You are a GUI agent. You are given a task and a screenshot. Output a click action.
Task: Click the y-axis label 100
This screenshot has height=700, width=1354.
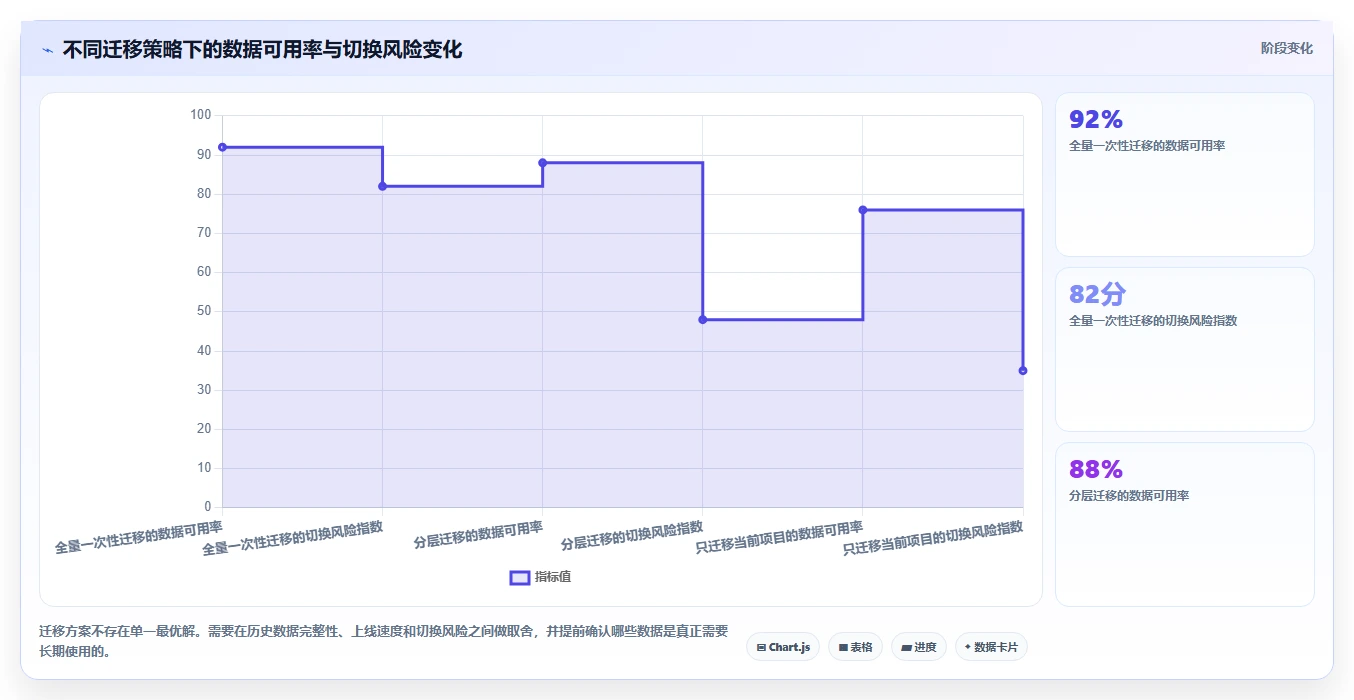(x=200, y=115)
